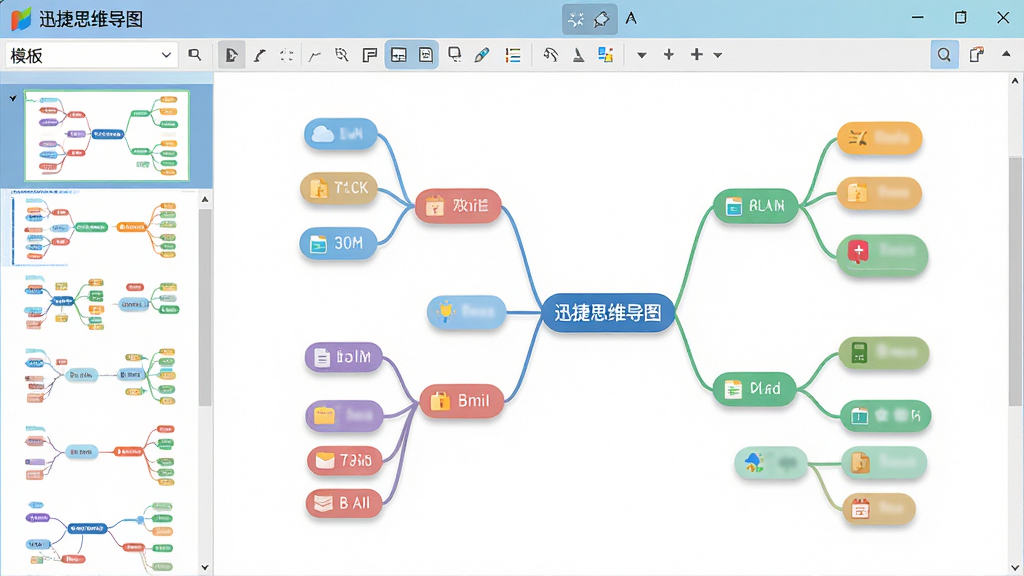
Task: Click the lightbulb icon in the light-blue node
Action: click(x=445, y=312)
